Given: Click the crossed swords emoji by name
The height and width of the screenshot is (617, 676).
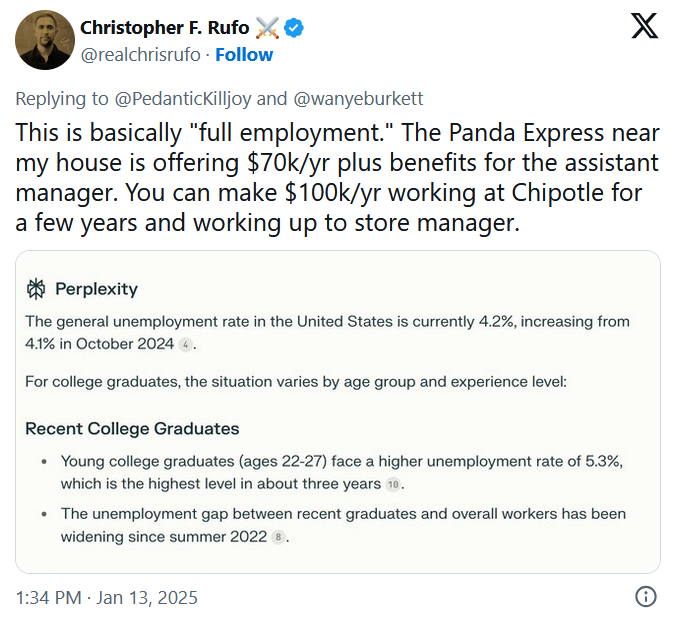Looking at the screenshot, I should tap(267, 28).
